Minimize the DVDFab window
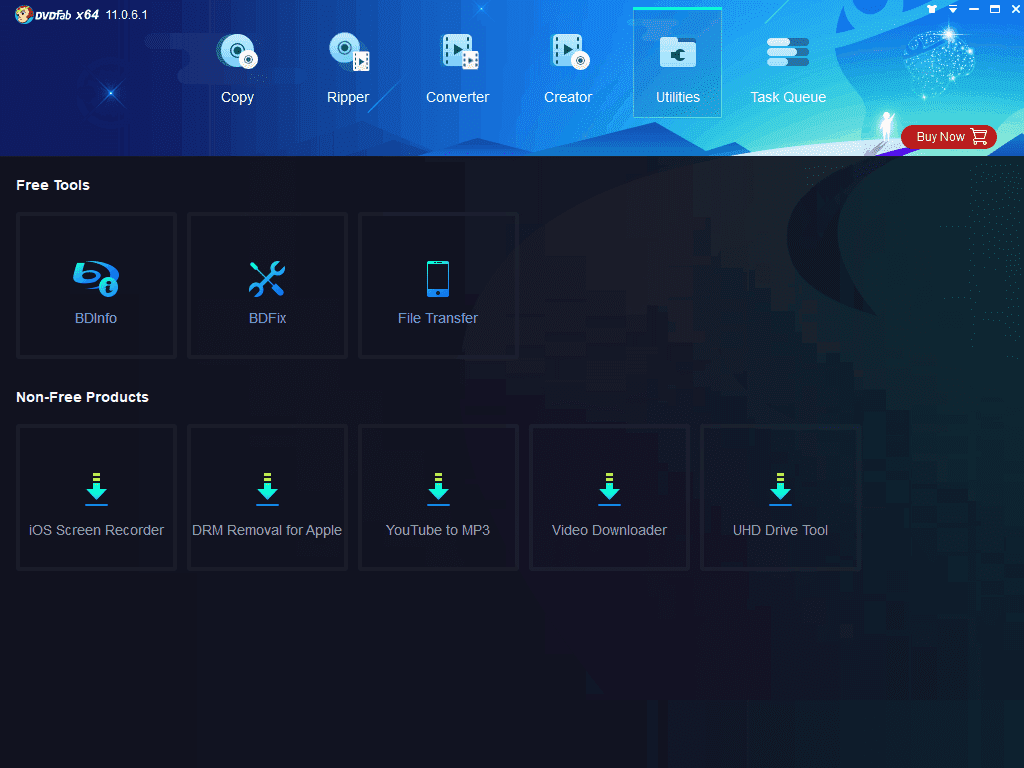Image resolution: width=1024 pixels, height=768 pixels. coord(974,9)
